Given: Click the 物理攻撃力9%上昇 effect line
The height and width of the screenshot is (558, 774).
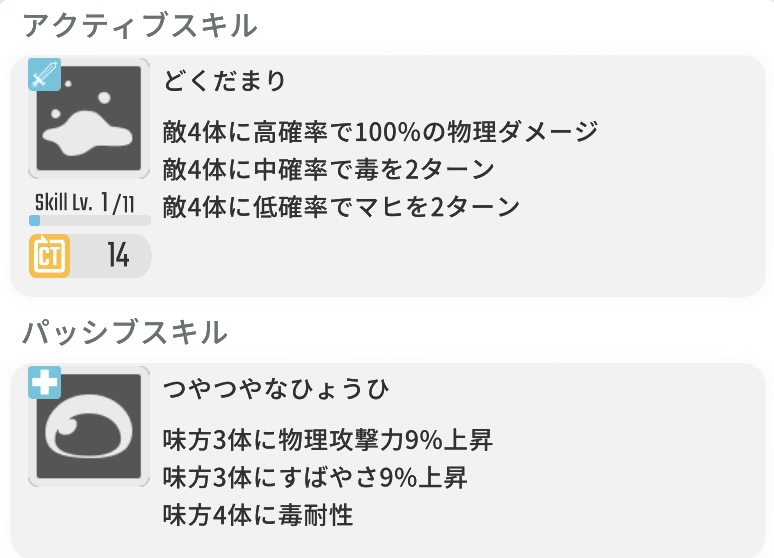Looking at the screenshot, I should (328, 440).
